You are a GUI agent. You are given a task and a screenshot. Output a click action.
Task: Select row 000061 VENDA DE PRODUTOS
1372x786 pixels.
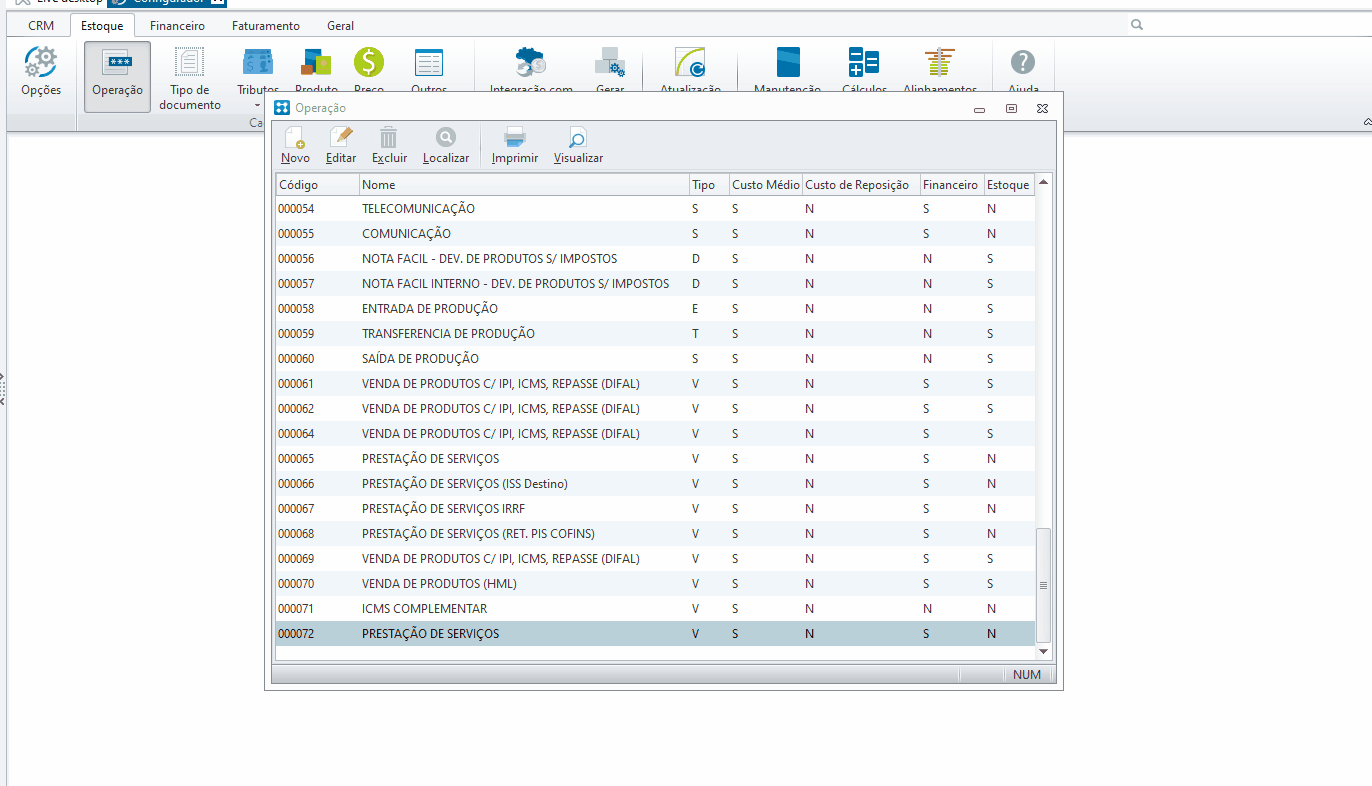(x=500, y=384)
